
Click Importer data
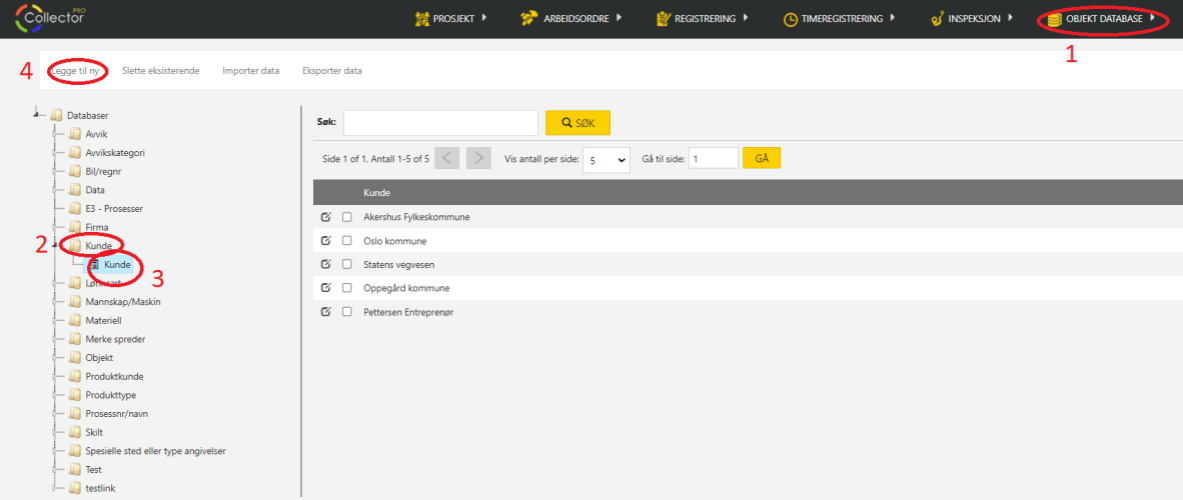pos(250,71)
